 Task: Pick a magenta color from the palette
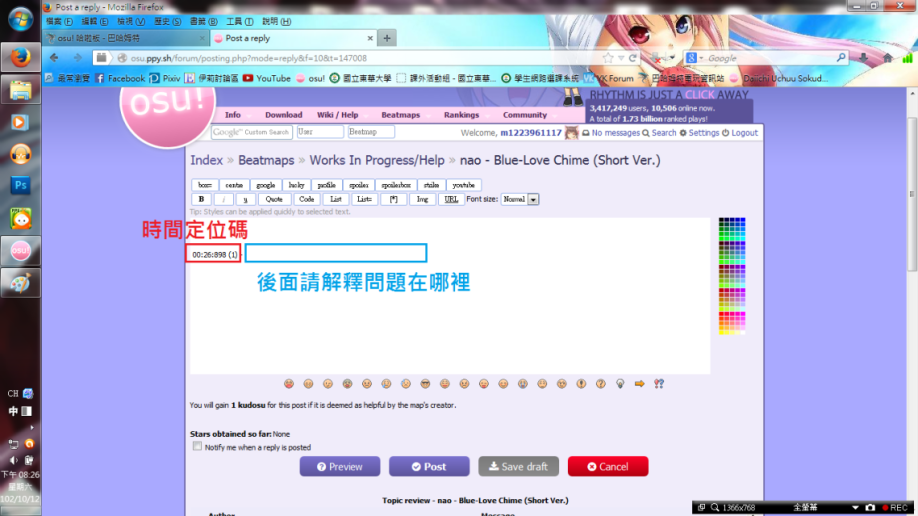pyautogui.click(x=742, y=316)
